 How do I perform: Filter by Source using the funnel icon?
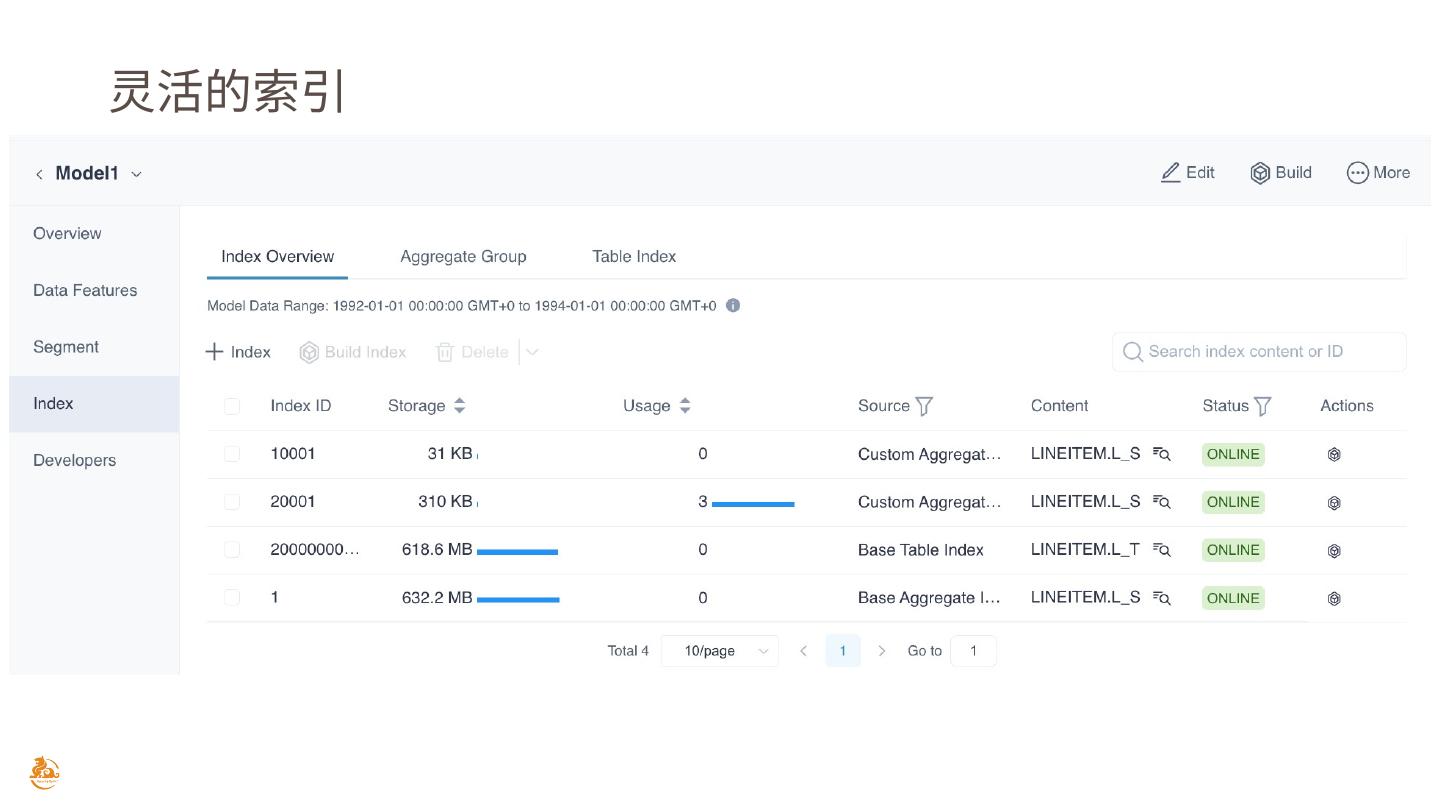tap(924, 406)
